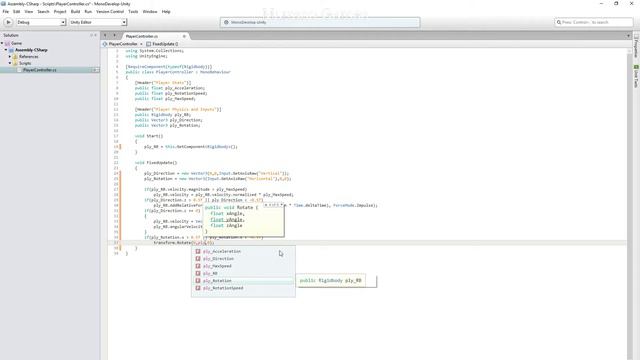Image resolution: width=640 pixels, height=360 pixels.
Task: Close the PlayerController.cs tab
Action: (184, 36)
